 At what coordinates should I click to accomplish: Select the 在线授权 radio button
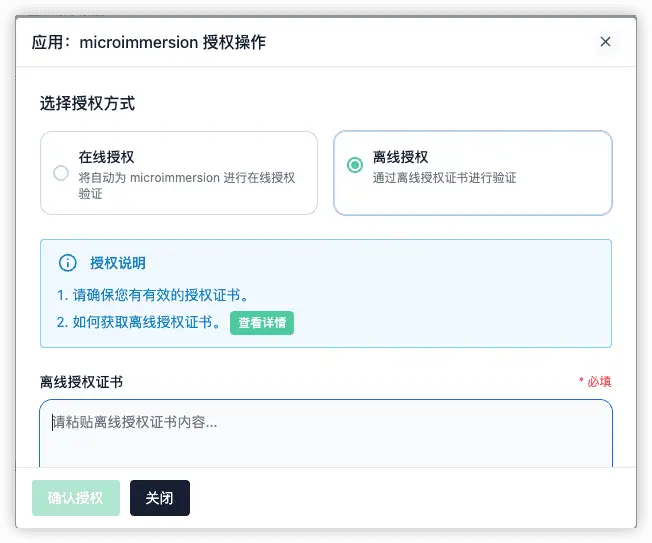(61, 173)
